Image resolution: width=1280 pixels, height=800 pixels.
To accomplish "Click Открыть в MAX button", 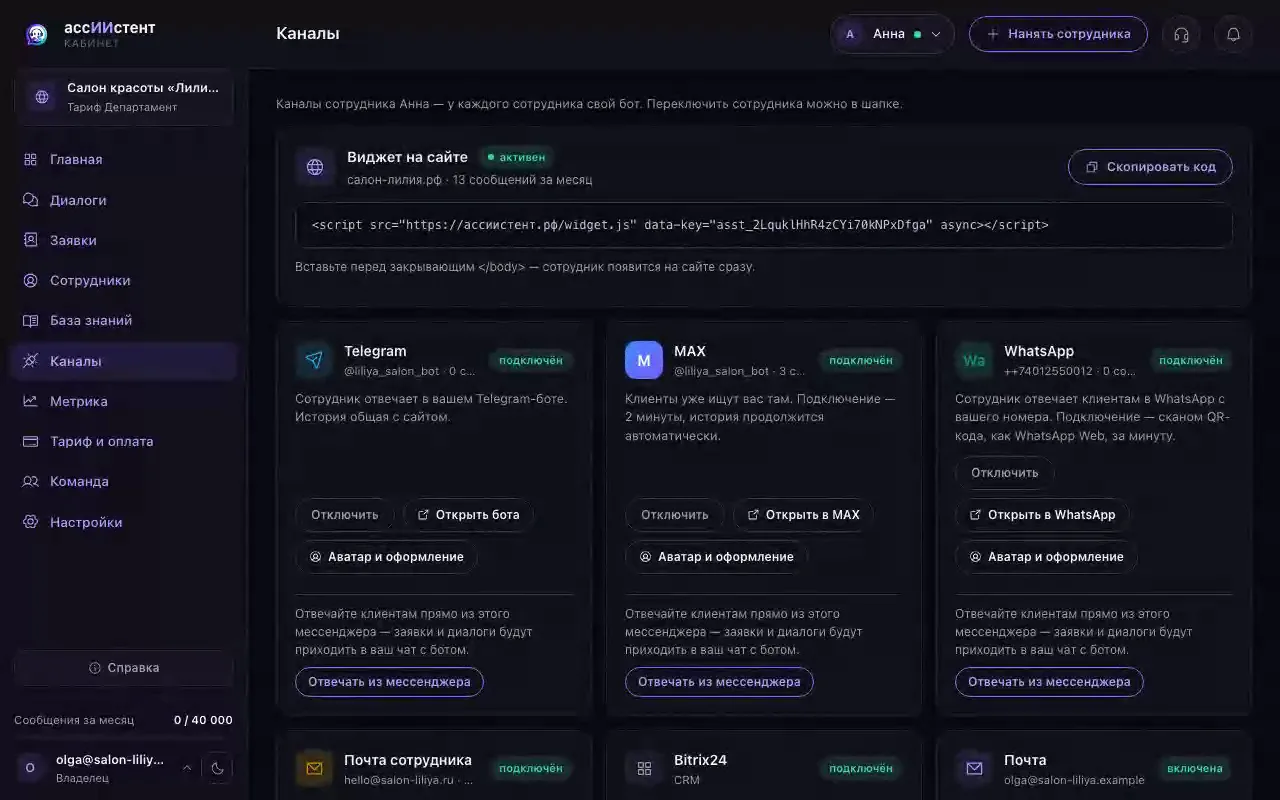I will point(803,515).
